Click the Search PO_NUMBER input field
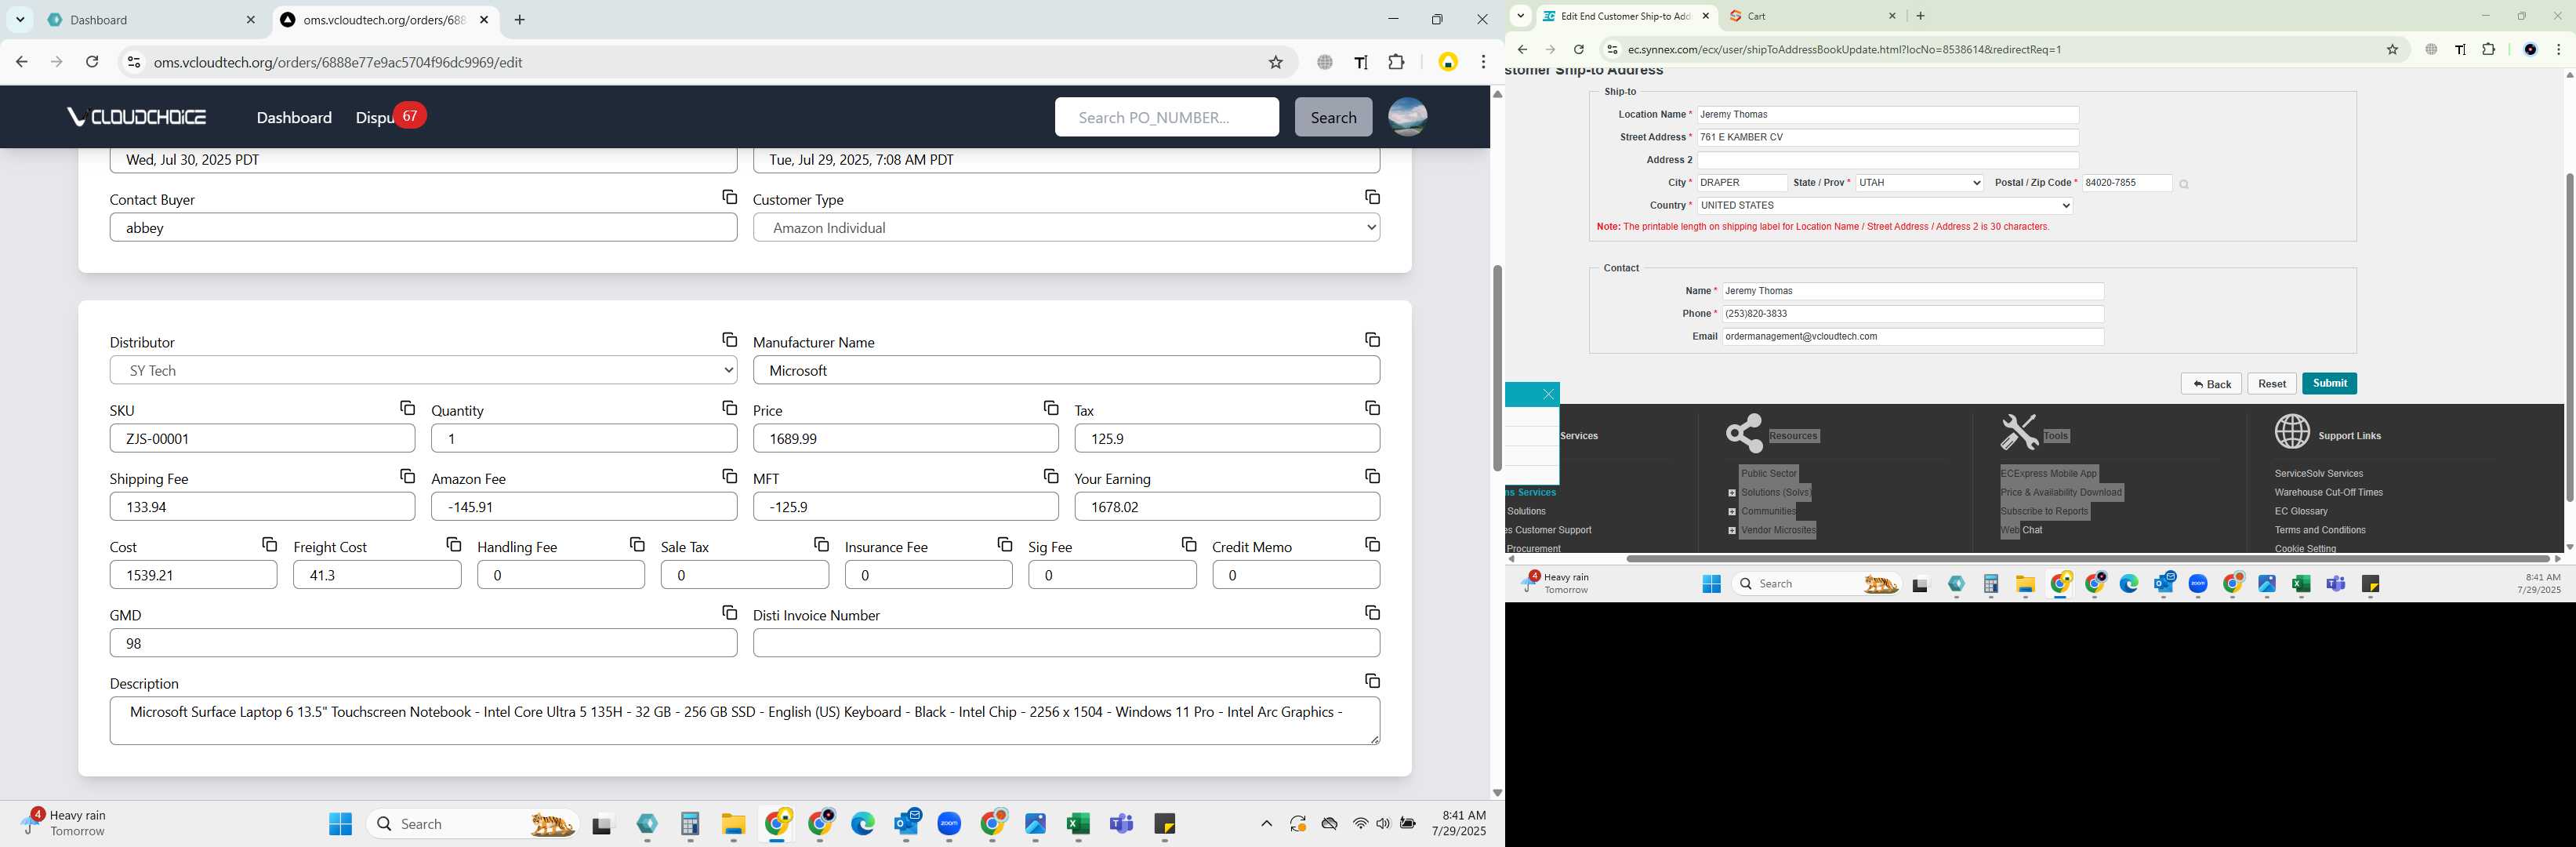Screen dimensions: 2576x847 pos(1166,117)
